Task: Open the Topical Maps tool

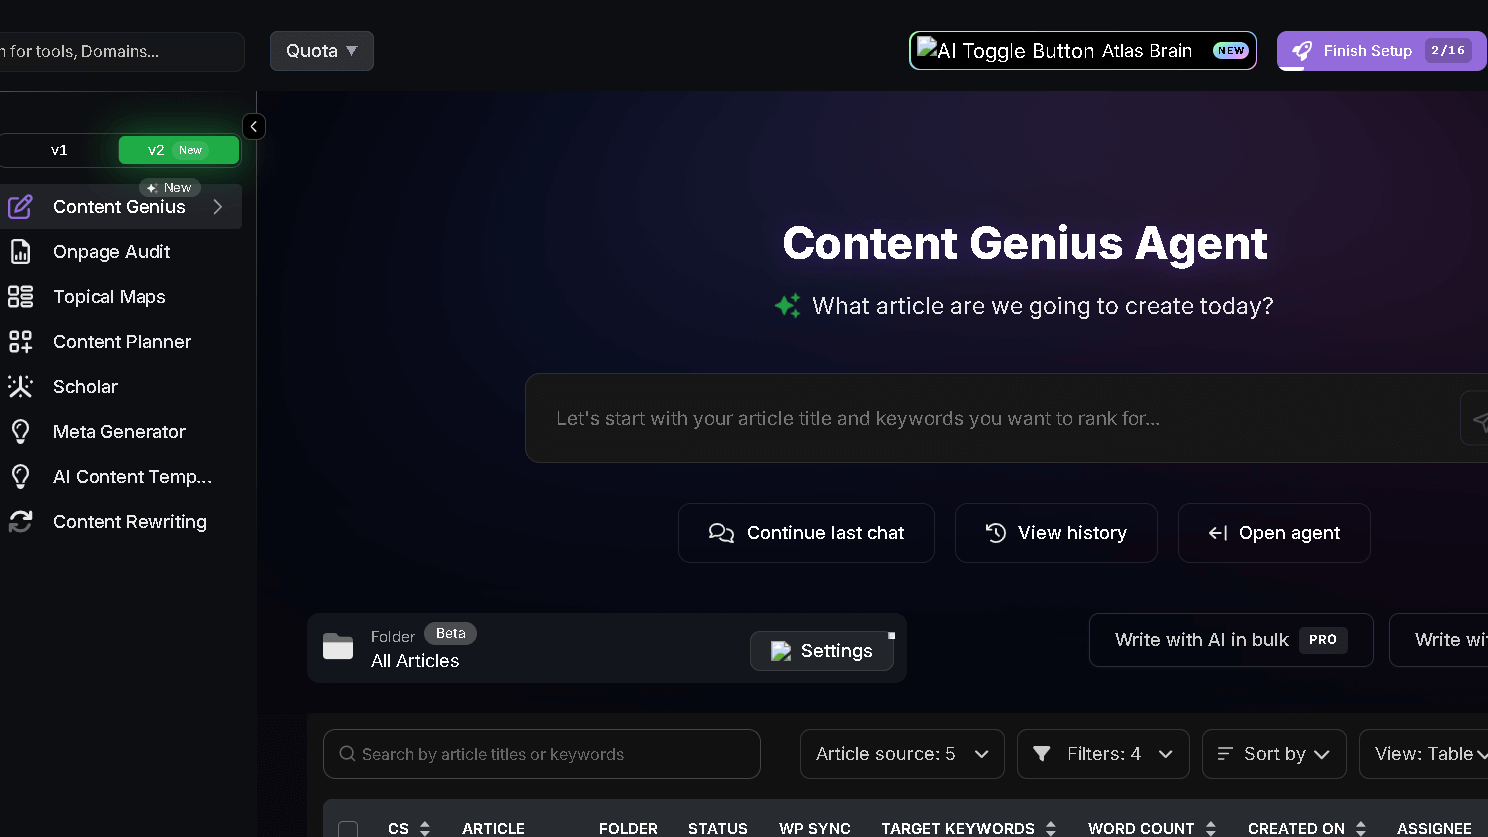Action: pyautogui.click(x=108, y=296)
